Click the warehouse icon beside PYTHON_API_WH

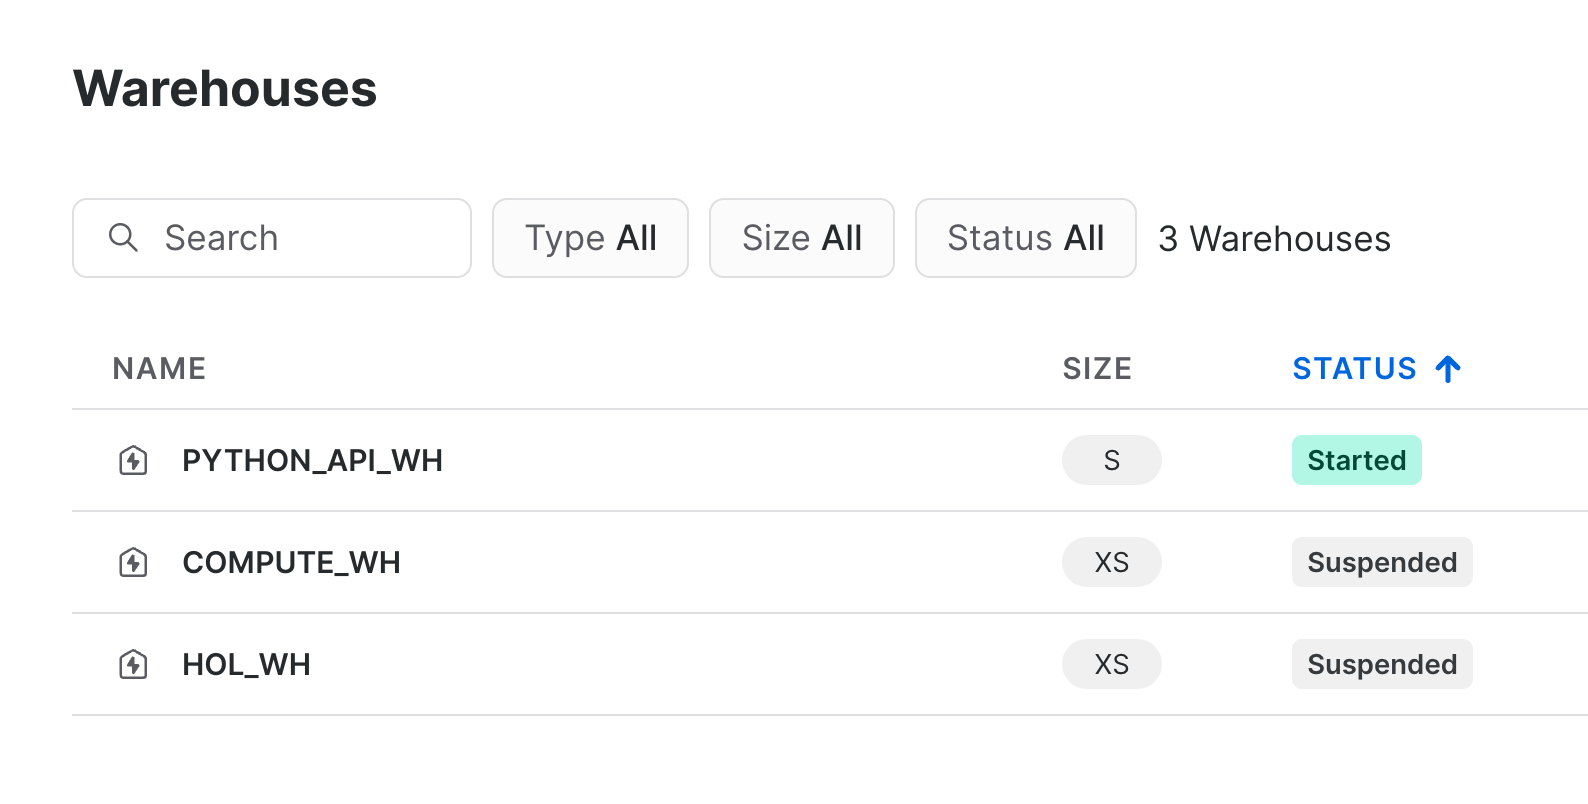[x=133, y=460]
